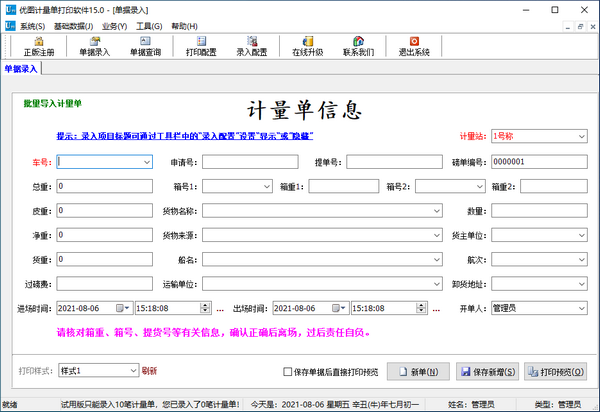Enable 保存单据后直接打印预览 checkbox
Screen dimensions: 600x412
coord(289,370)
